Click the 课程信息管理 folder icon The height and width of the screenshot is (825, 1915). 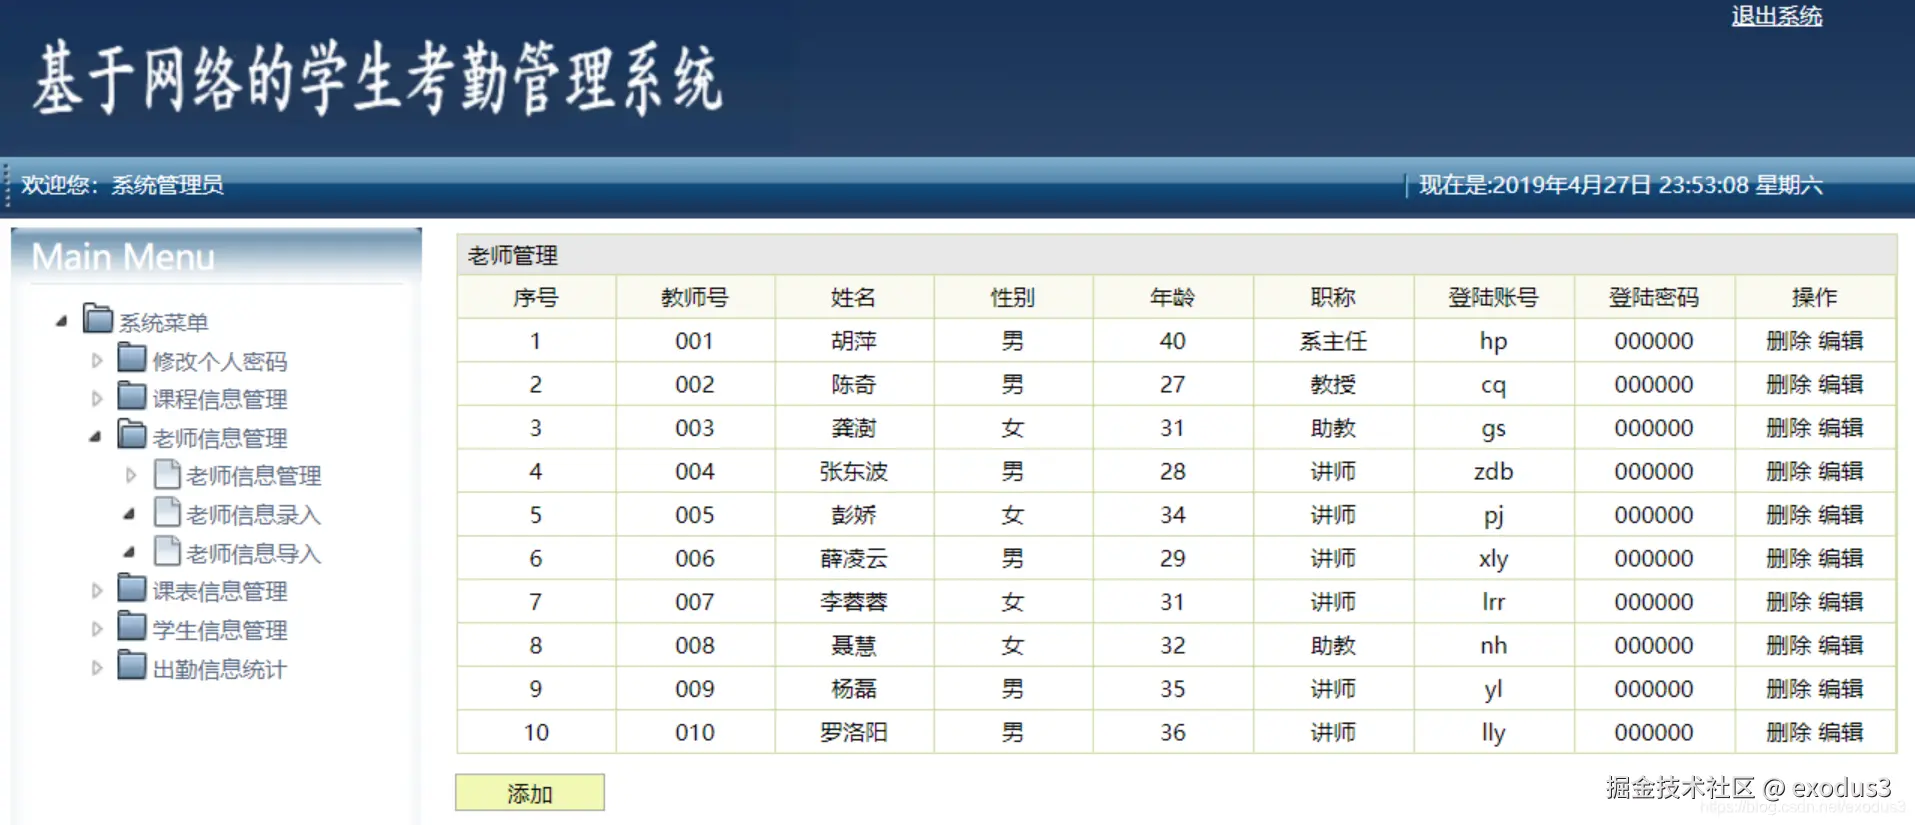click(x=132, y=396)
